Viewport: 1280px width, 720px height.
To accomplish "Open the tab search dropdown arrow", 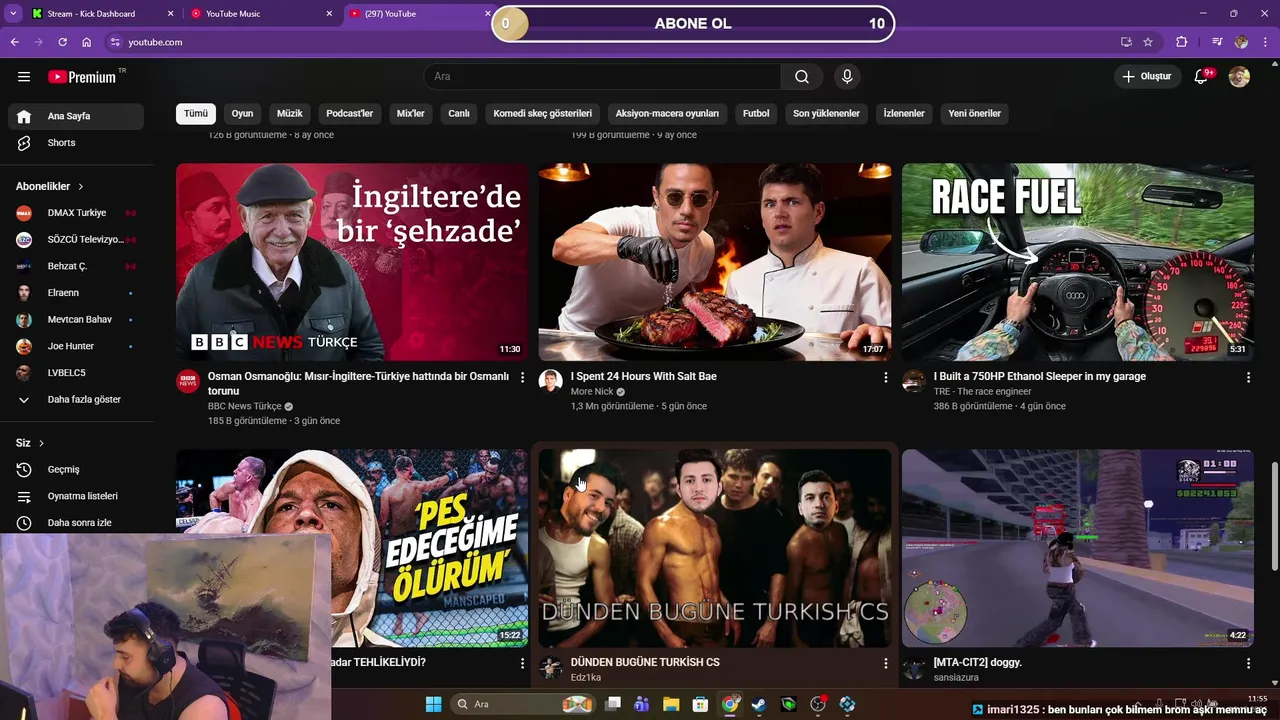I will click(x=13, y=14).
